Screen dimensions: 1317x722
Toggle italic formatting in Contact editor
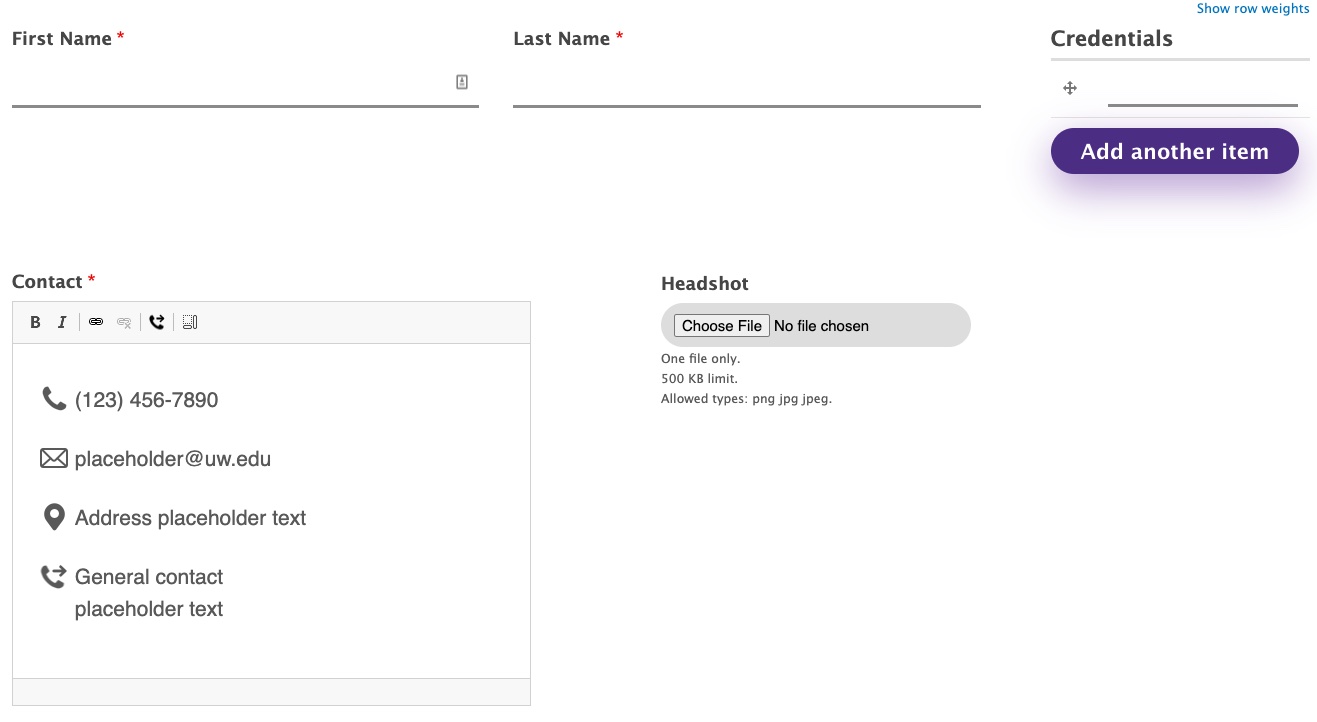(x=62, y=322)
